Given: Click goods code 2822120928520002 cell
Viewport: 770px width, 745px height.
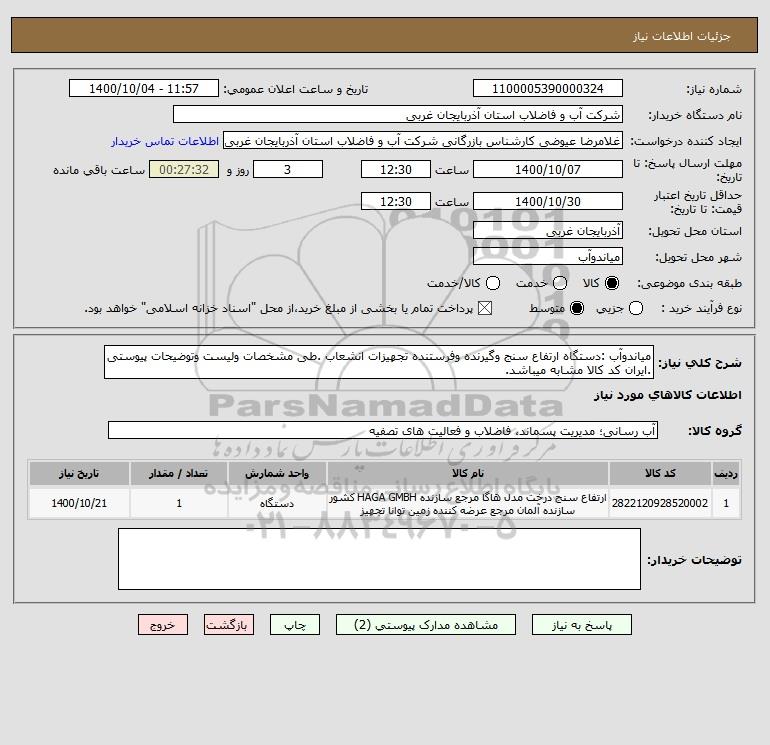Looking at the screenshot, I should tap(660, 503).
